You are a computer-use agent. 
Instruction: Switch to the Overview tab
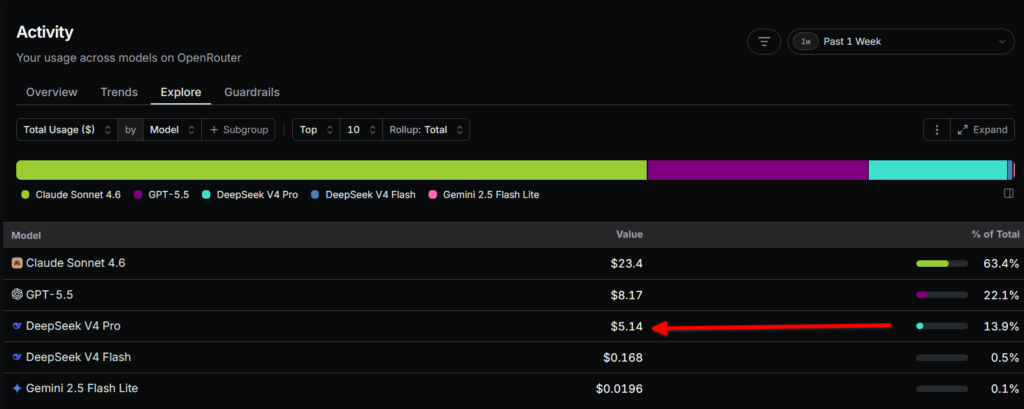point(52,92)
